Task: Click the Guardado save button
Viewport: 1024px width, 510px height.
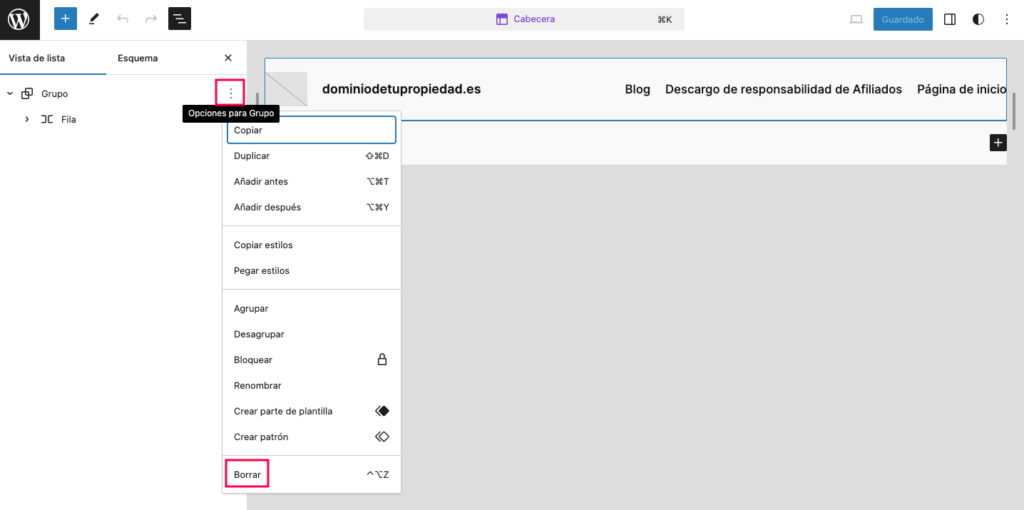Action: tap(903, 20)
